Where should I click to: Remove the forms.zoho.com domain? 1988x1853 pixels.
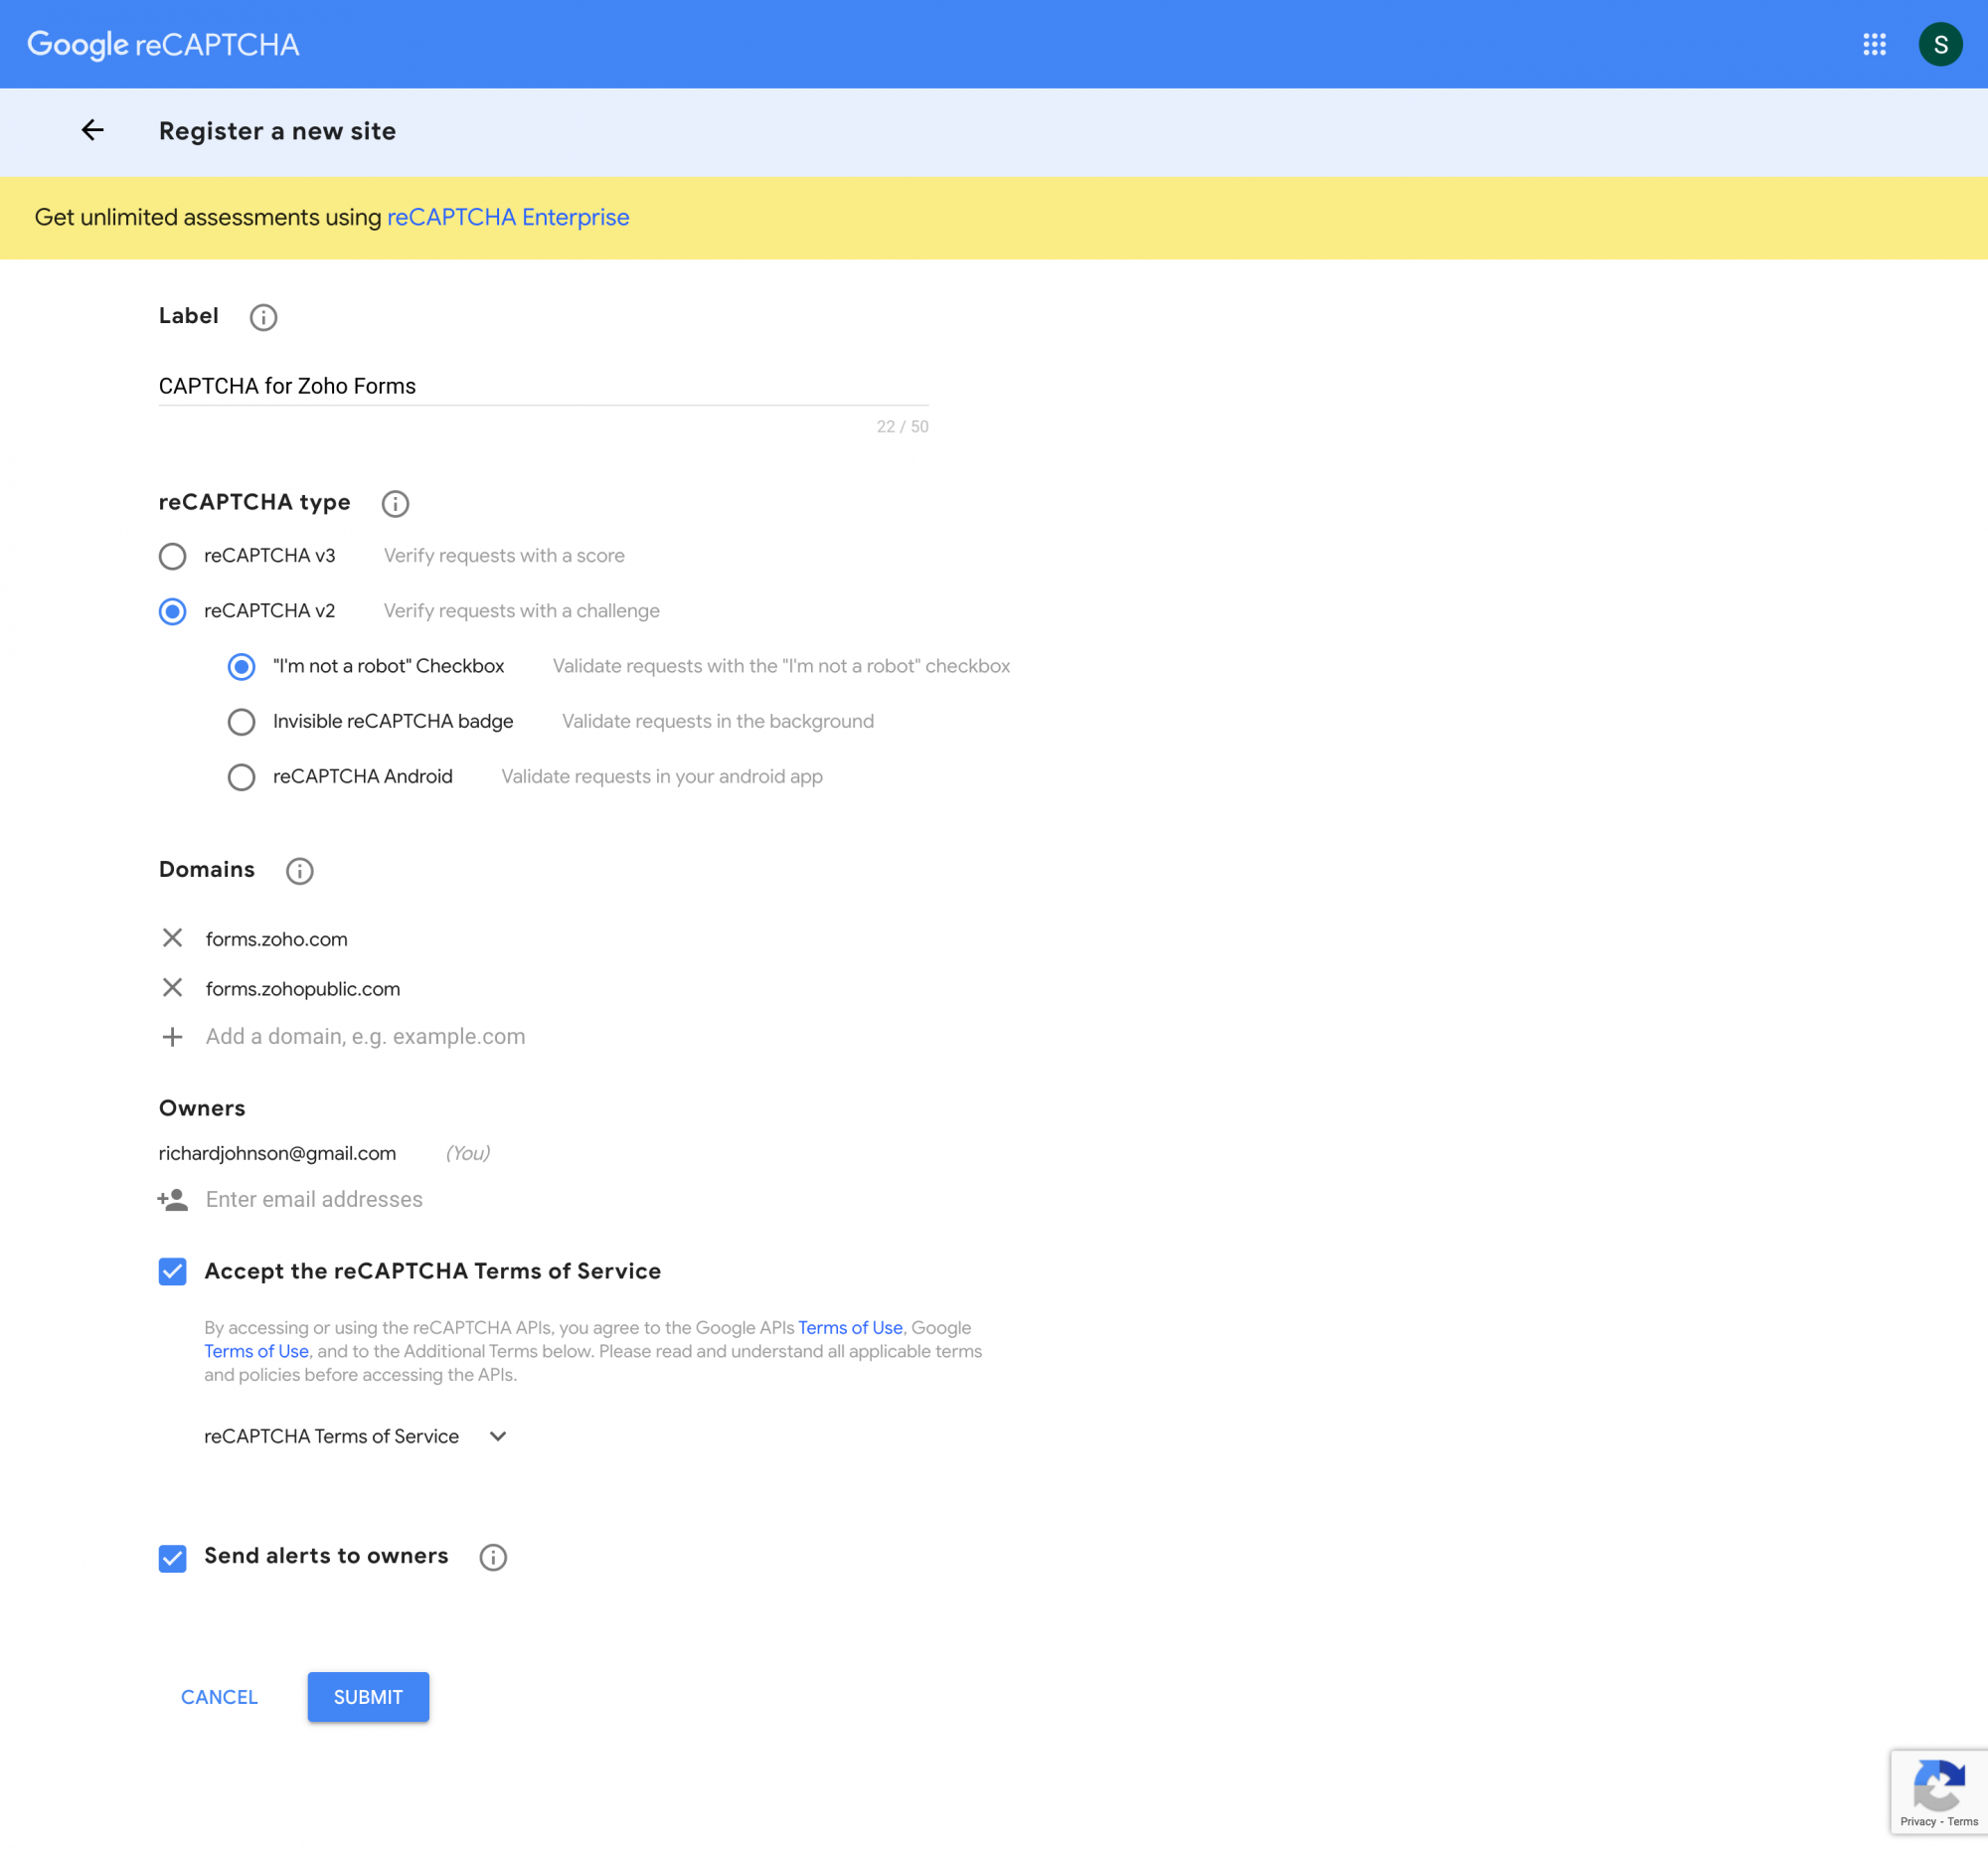click(x=172, y=938)
